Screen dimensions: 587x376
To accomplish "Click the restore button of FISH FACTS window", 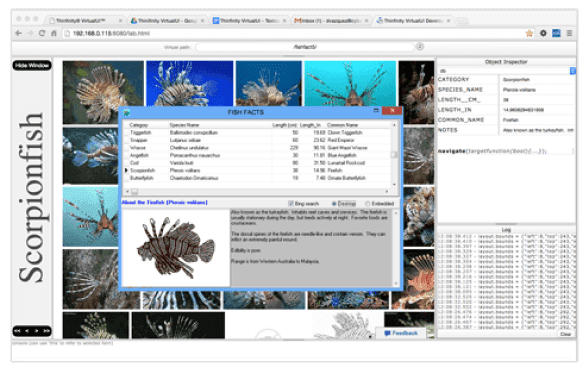I will point(376,110).
